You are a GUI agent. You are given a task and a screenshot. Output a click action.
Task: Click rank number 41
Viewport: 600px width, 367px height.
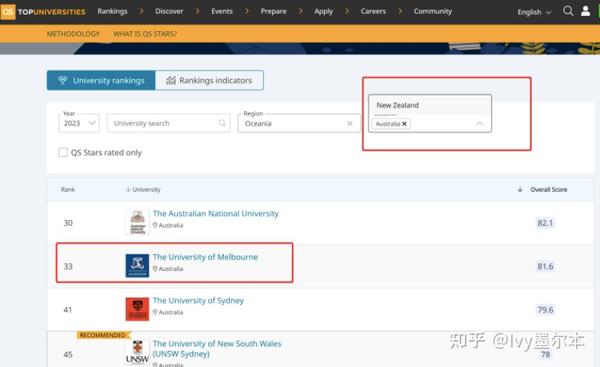click(68, 310)
